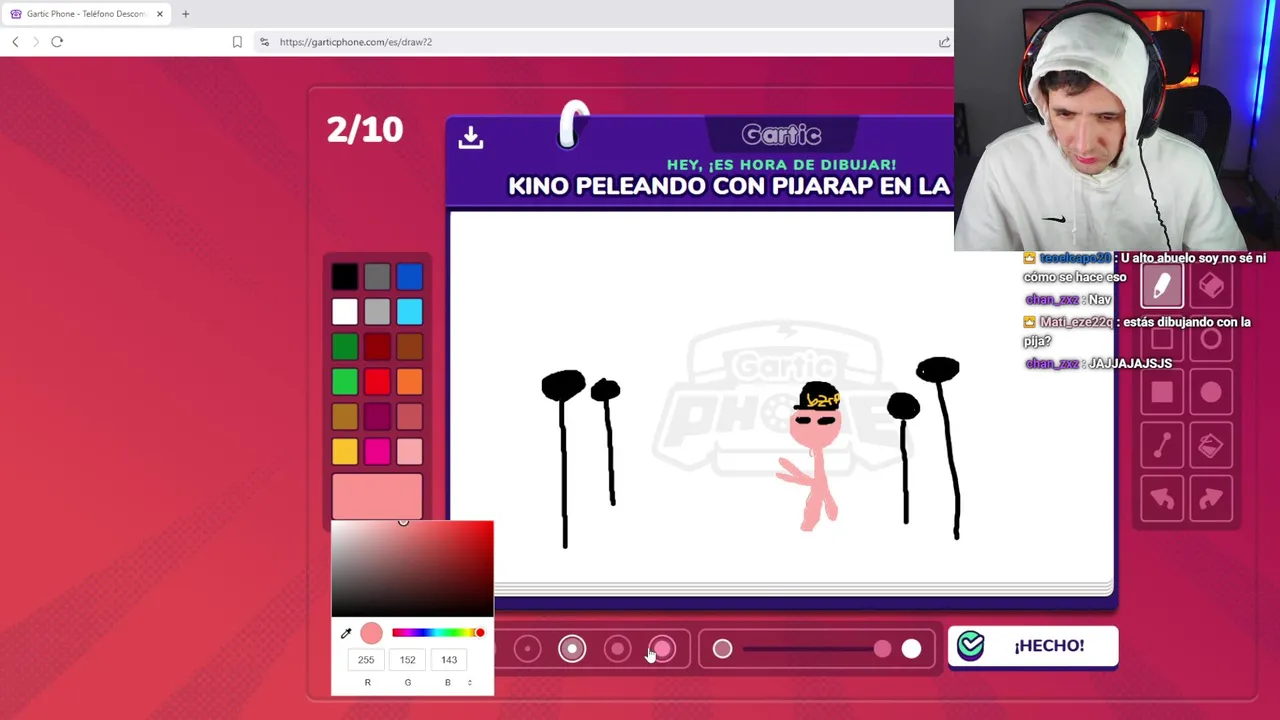This screenshot has height=720, width=1280.
Task: Activate the paint bucket fill tool
Action: click(1211, 446)
